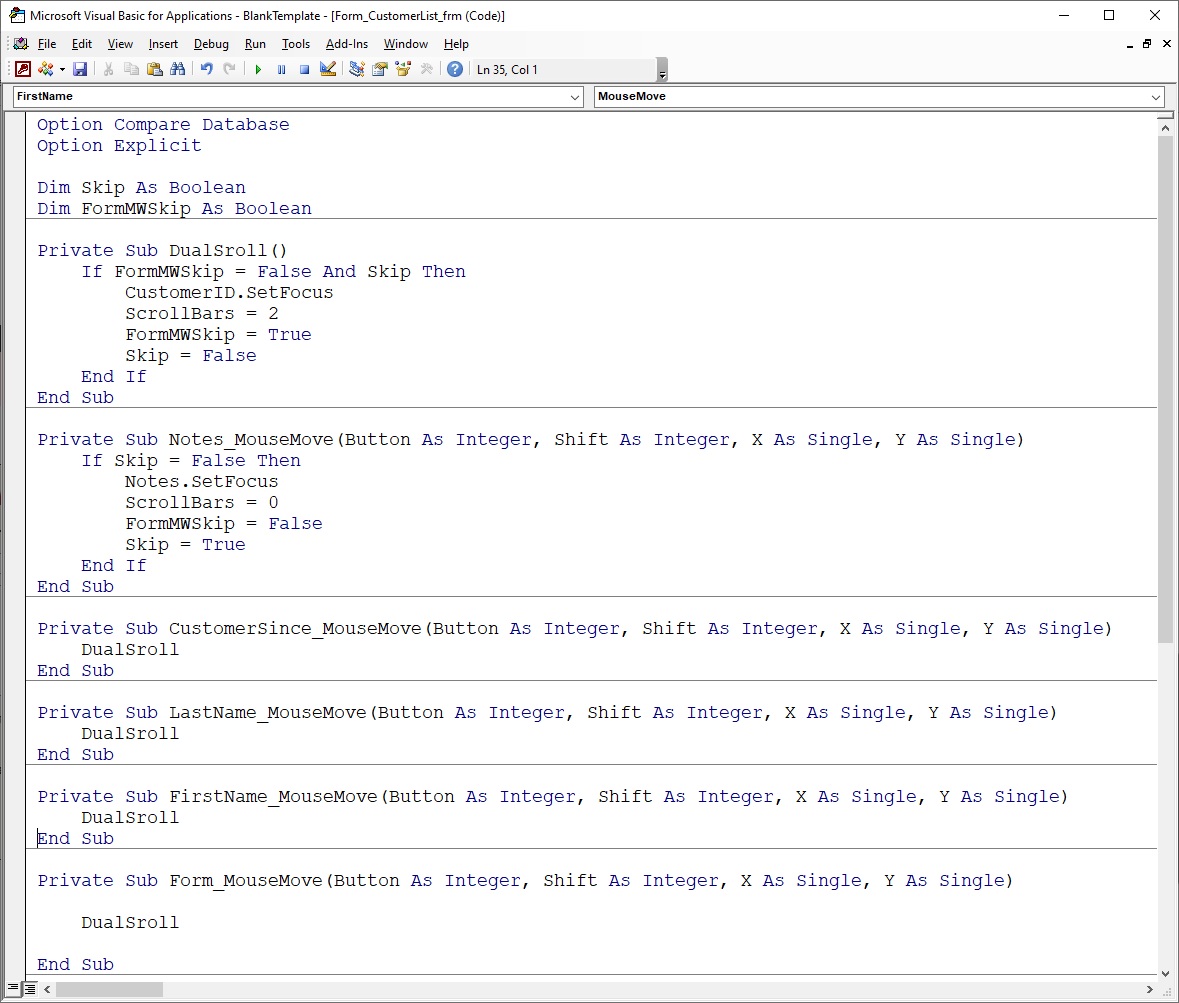This screenshot has height=1003, width=1179.
Task: Save the project with the floppy disk icon
Action: tap(80, 69)
